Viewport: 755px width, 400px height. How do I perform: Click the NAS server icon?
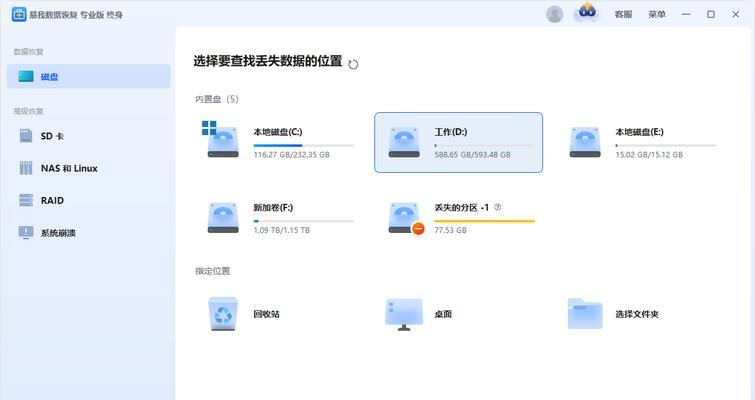[26, 168]
